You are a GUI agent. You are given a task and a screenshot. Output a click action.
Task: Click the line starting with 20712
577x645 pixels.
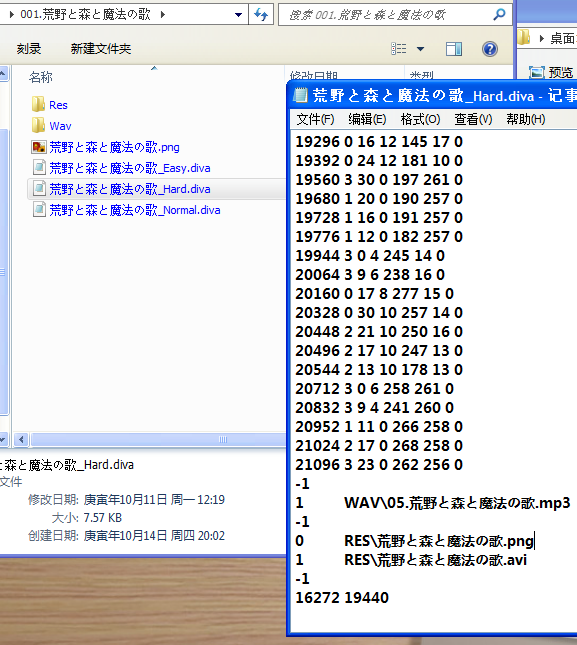click(374, 389)
